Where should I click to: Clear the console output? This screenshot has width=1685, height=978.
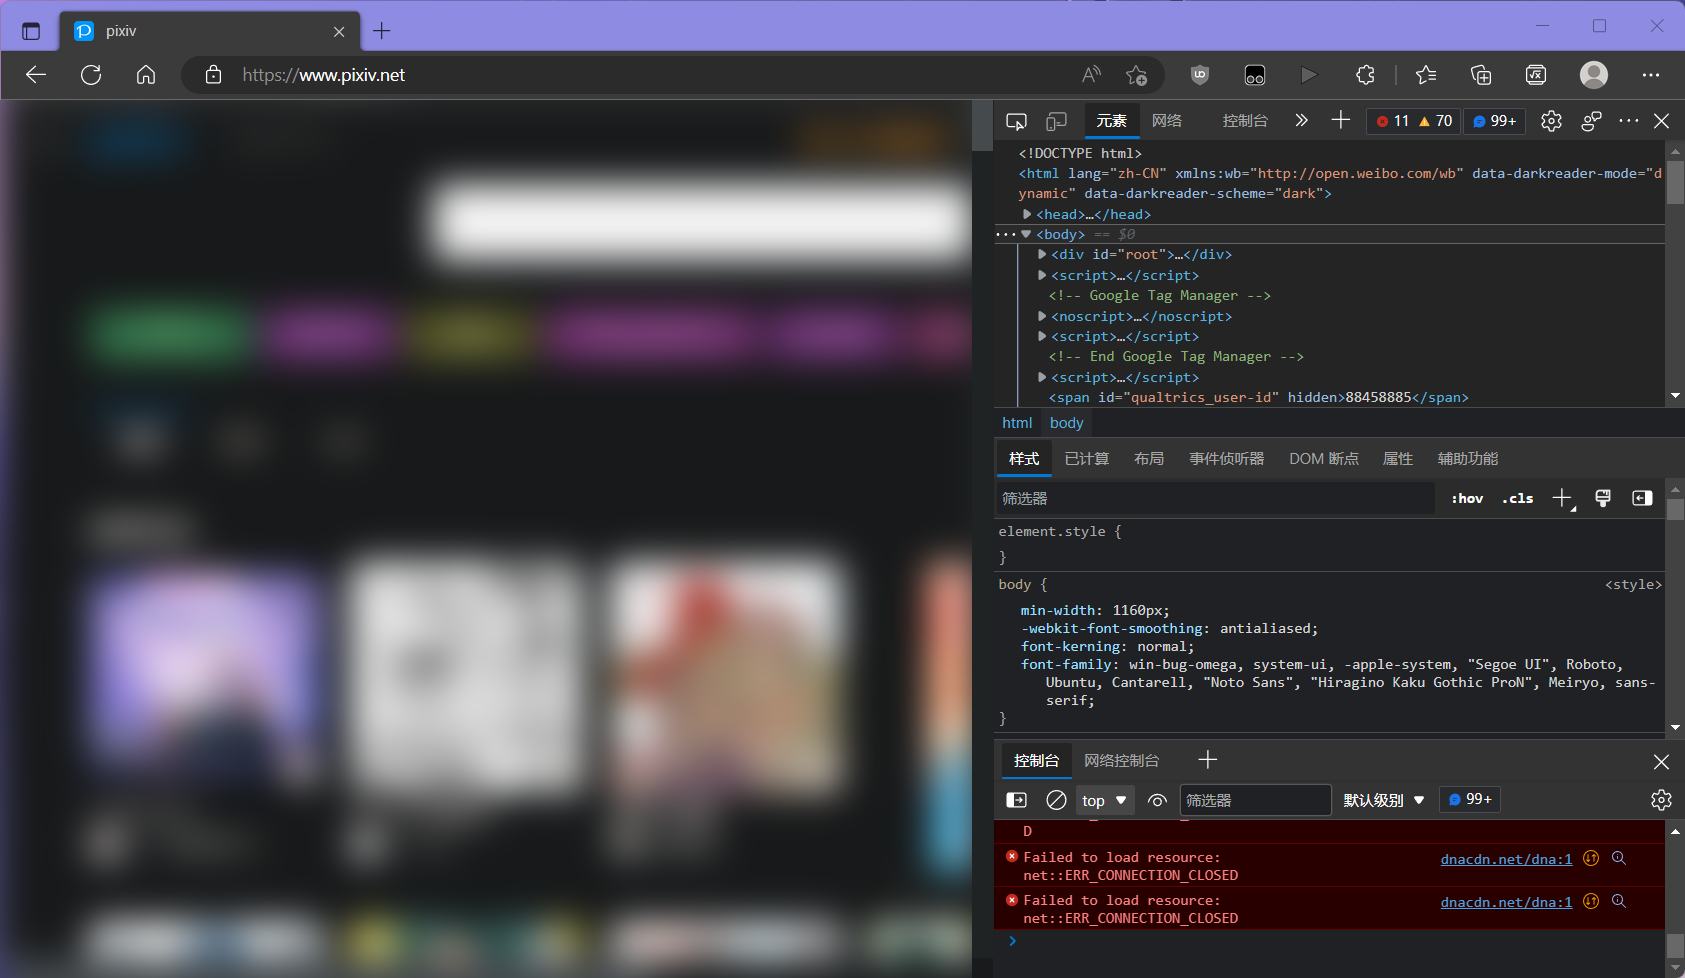[x=1056, y=800]
